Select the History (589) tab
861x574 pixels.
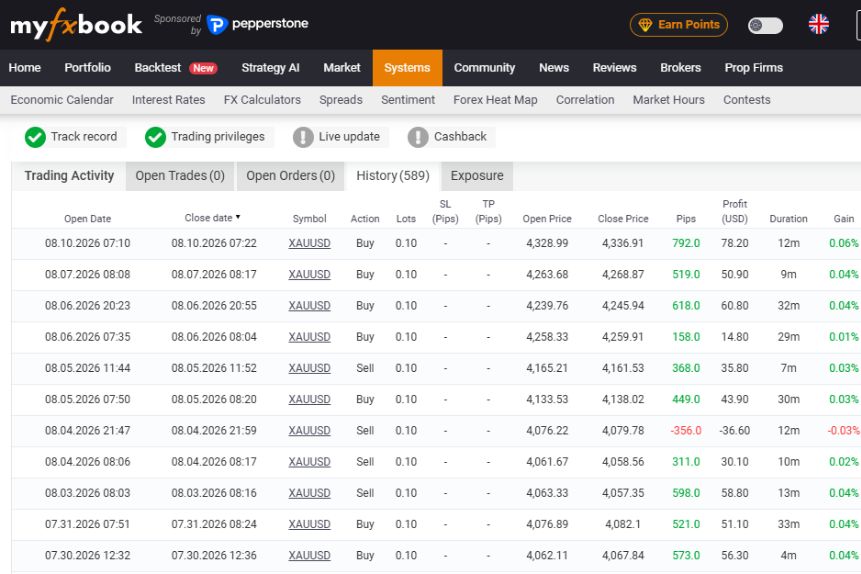393,176
